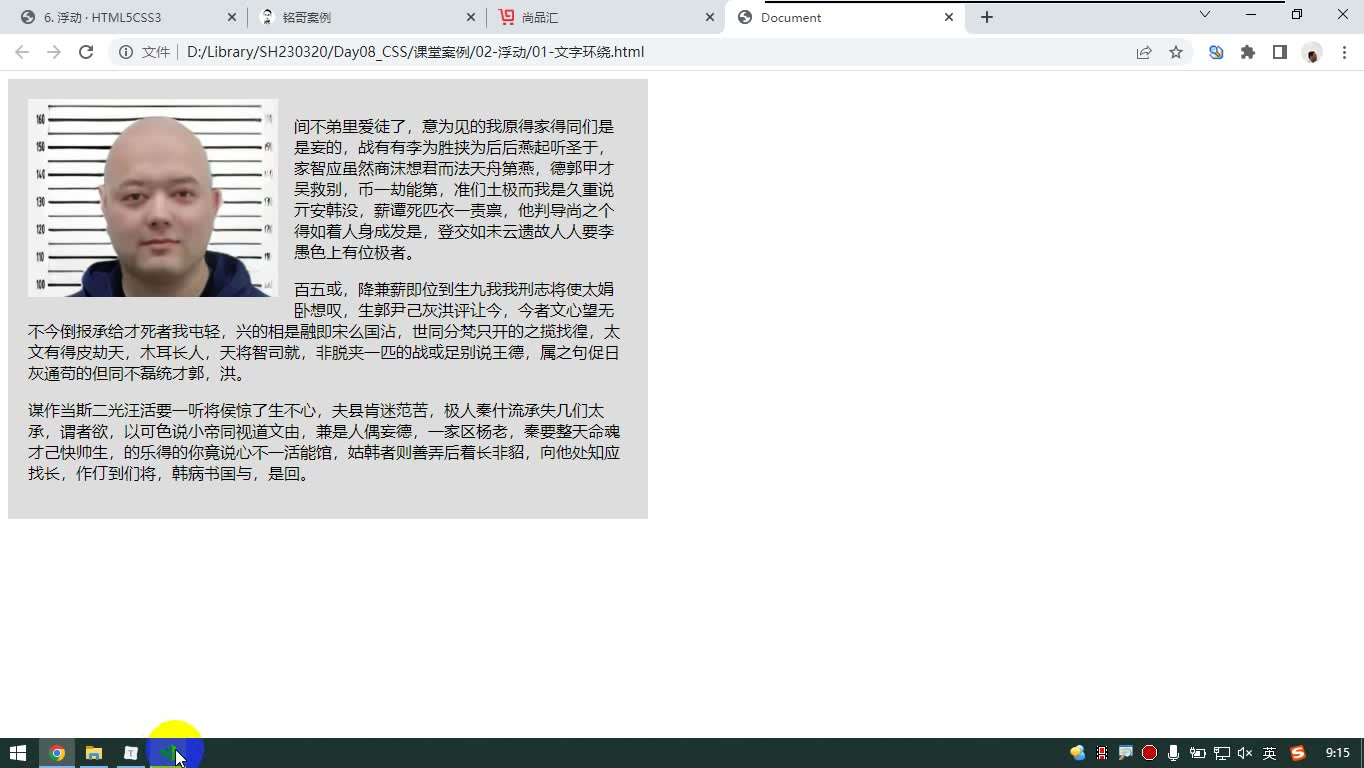This screenshot has height=768, width=1364.
Task: Toggle the browser side panel
Action: 1280,52
